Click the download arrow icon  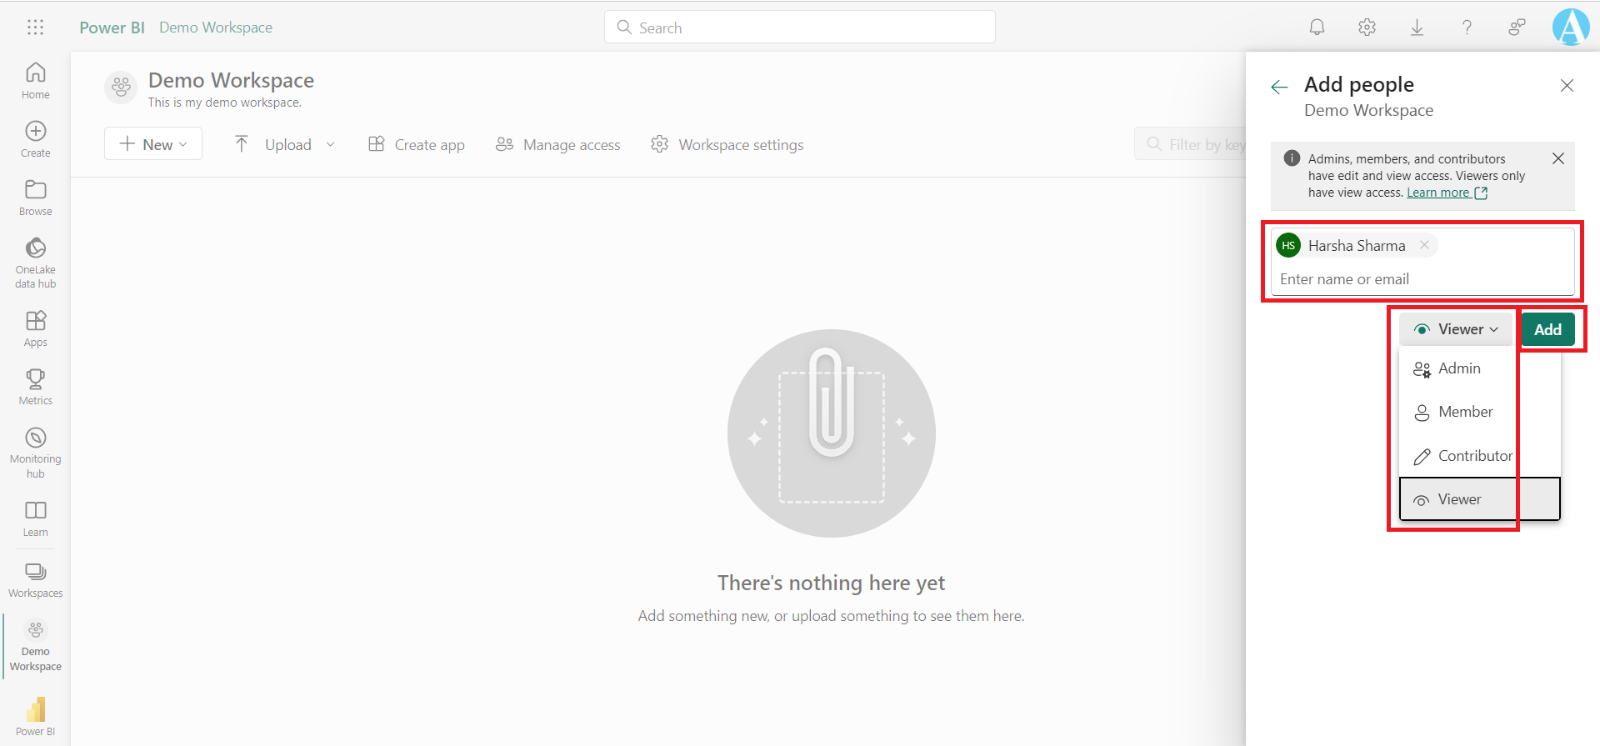[x=1417, y=27]
